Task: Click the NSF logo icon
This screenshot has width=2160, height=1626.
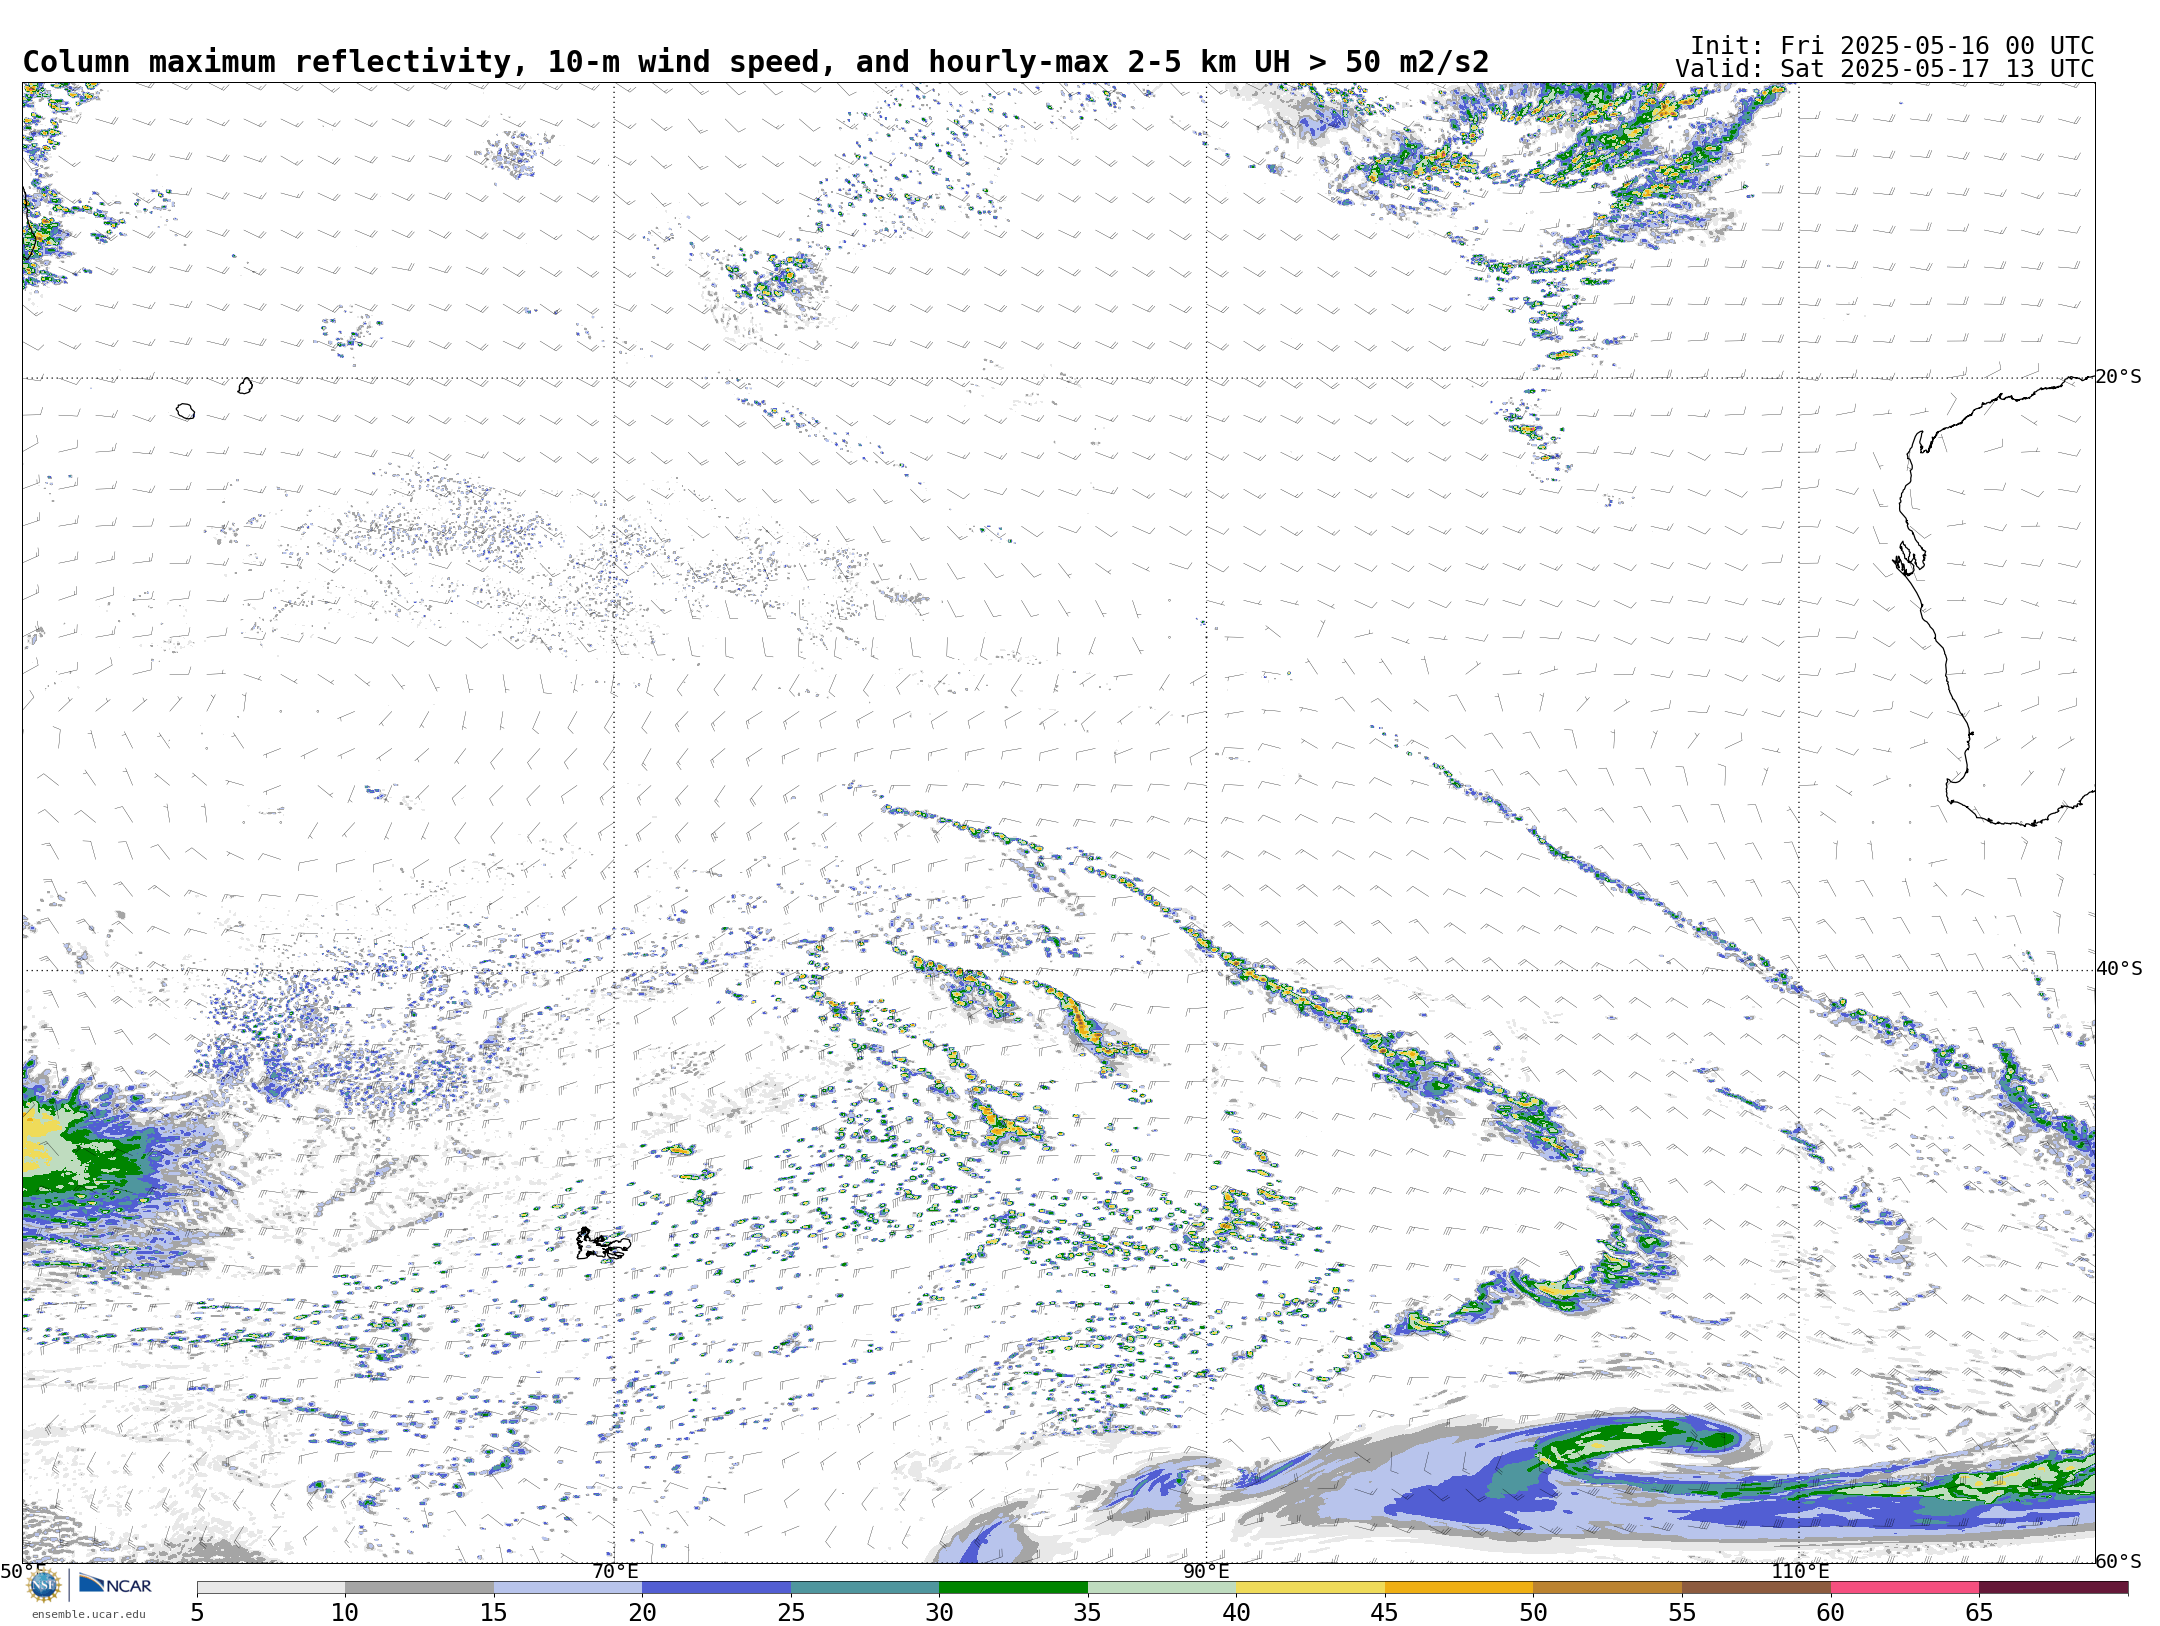Action: 44,1585
